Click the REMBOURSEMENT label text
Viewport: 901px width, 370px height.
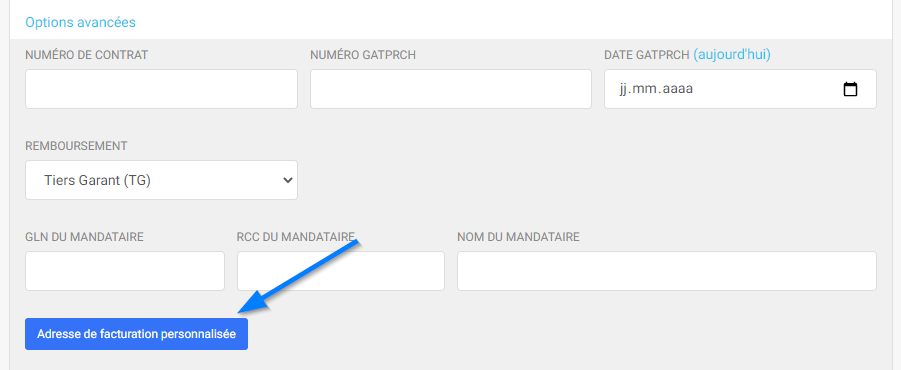[x=76, y=146]
